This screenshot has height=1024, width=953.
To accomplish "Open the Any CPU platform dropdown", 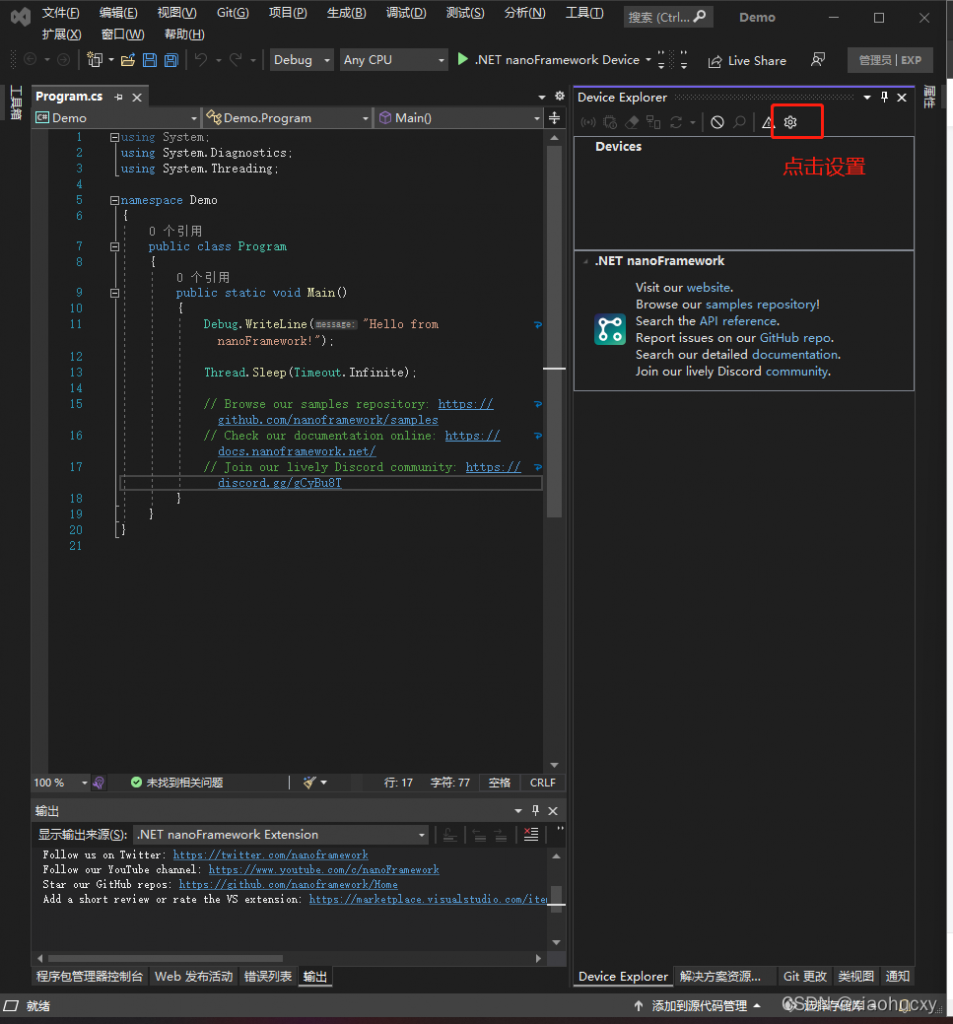I will [x=393, y=60].
